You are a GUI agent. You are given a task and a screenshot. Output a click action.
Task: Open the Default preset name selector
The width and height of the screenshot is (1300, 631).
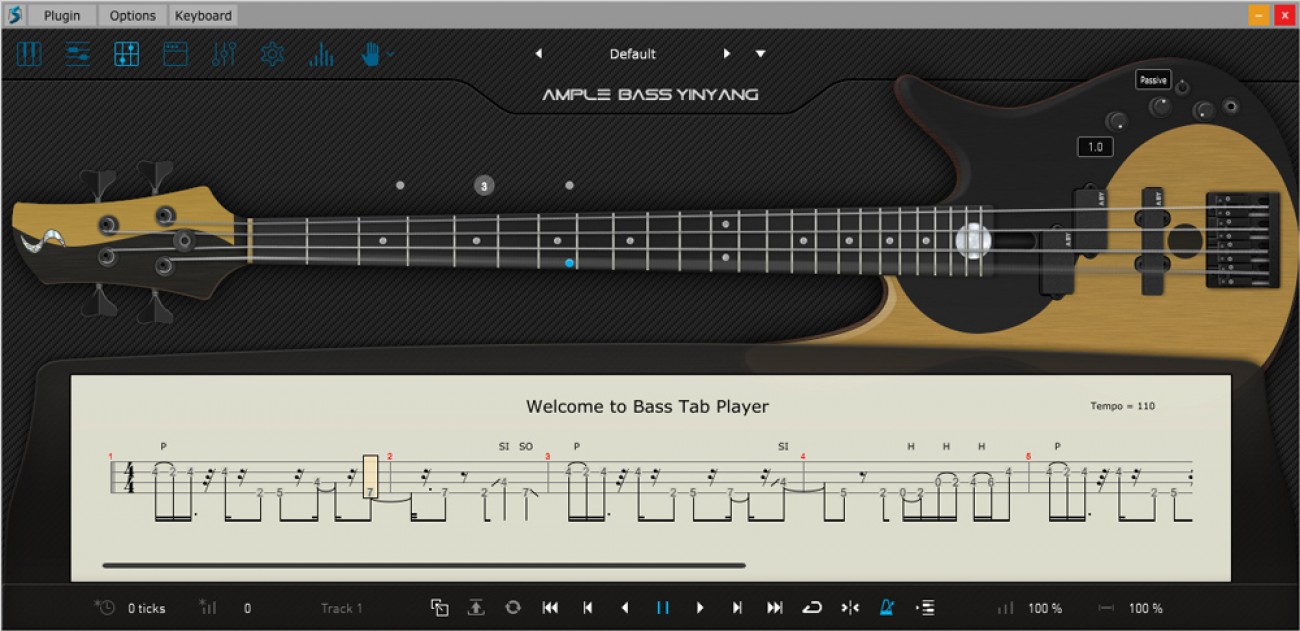633,54
